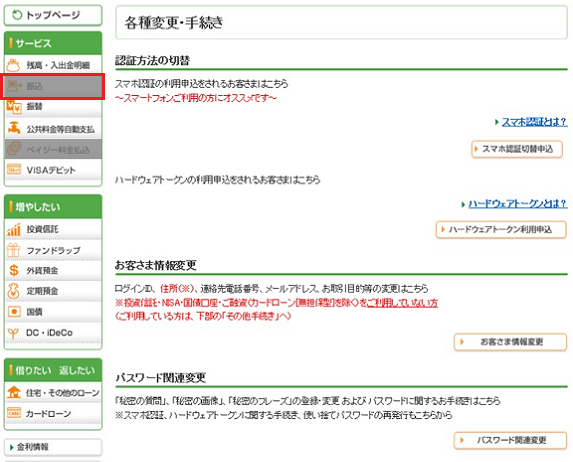Open the house icon for 住宅・その他のローン

[x=14, y=392]
